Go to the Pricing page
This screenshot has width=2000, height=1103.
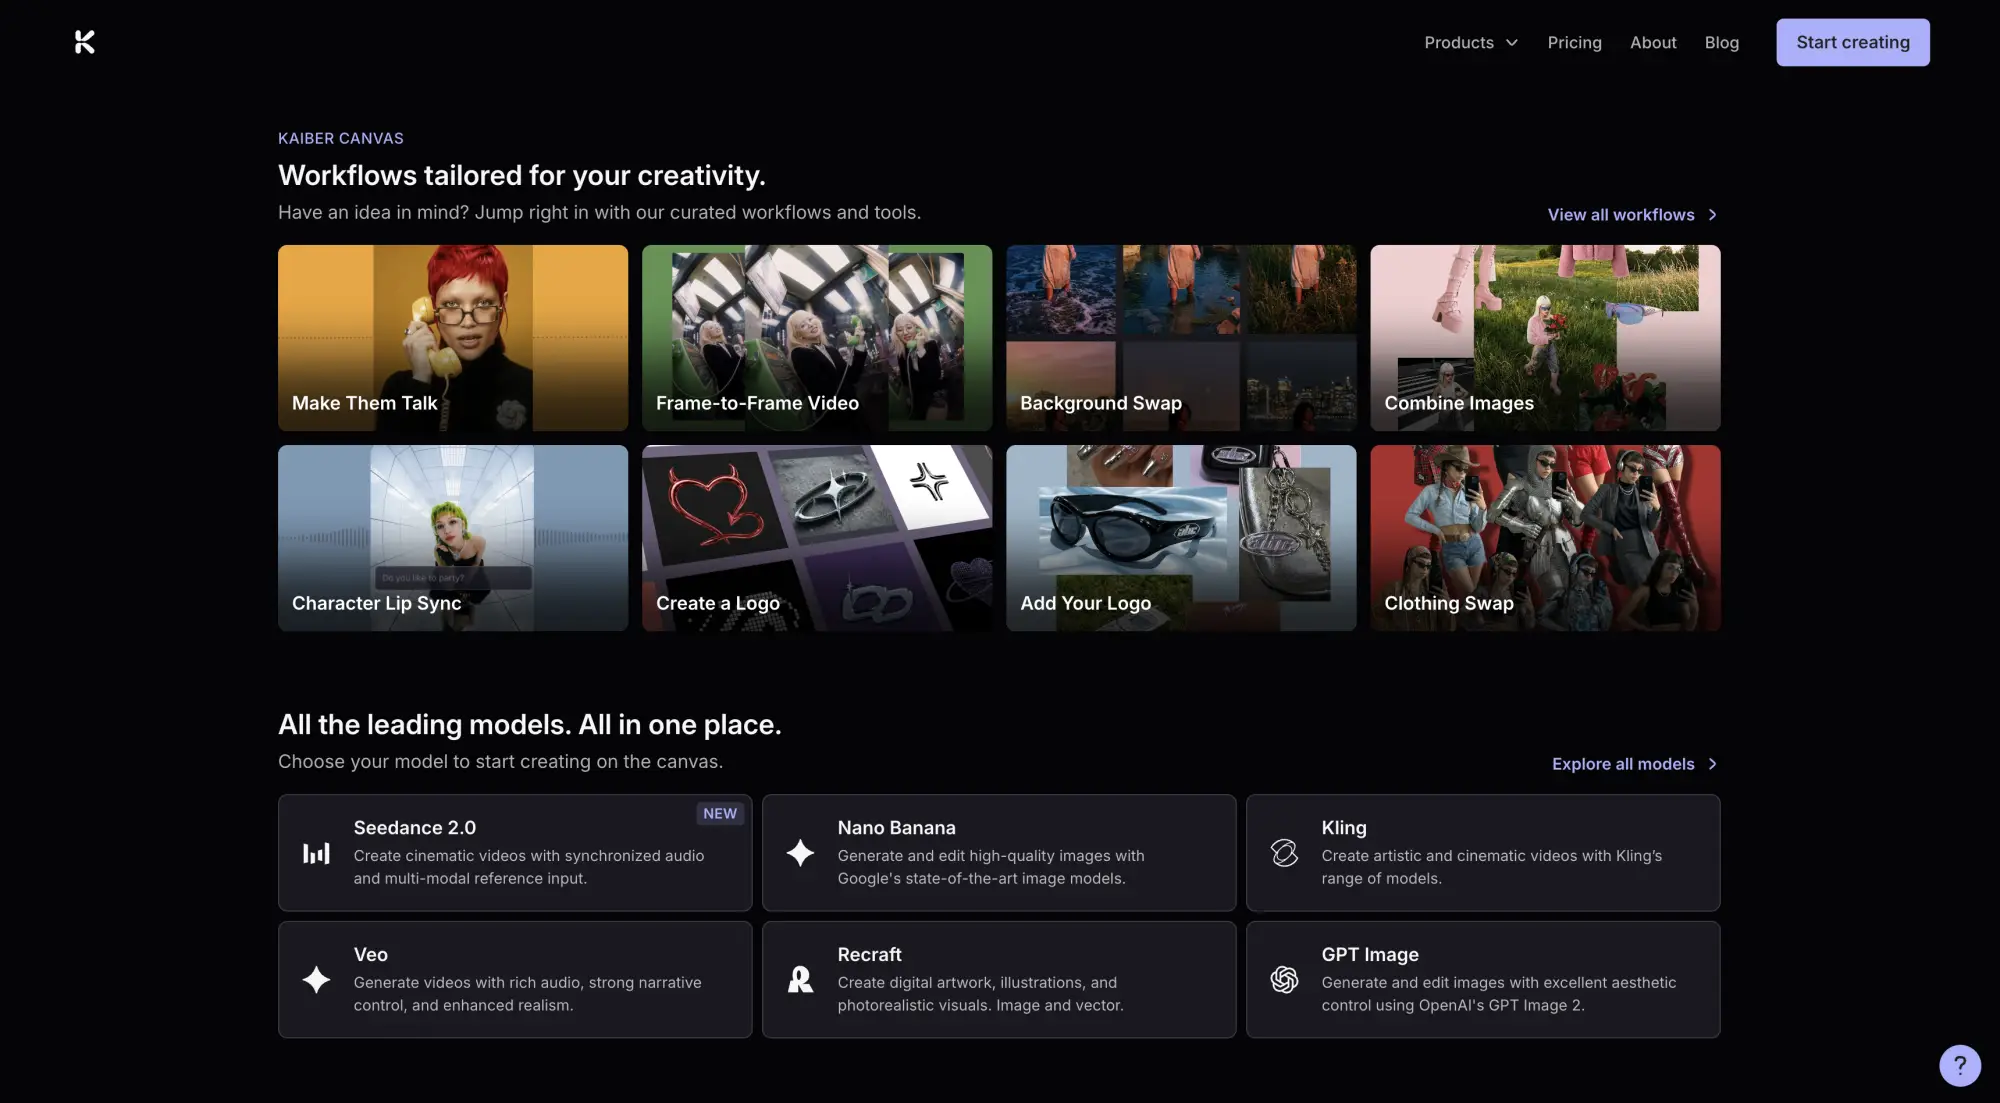1574,42
